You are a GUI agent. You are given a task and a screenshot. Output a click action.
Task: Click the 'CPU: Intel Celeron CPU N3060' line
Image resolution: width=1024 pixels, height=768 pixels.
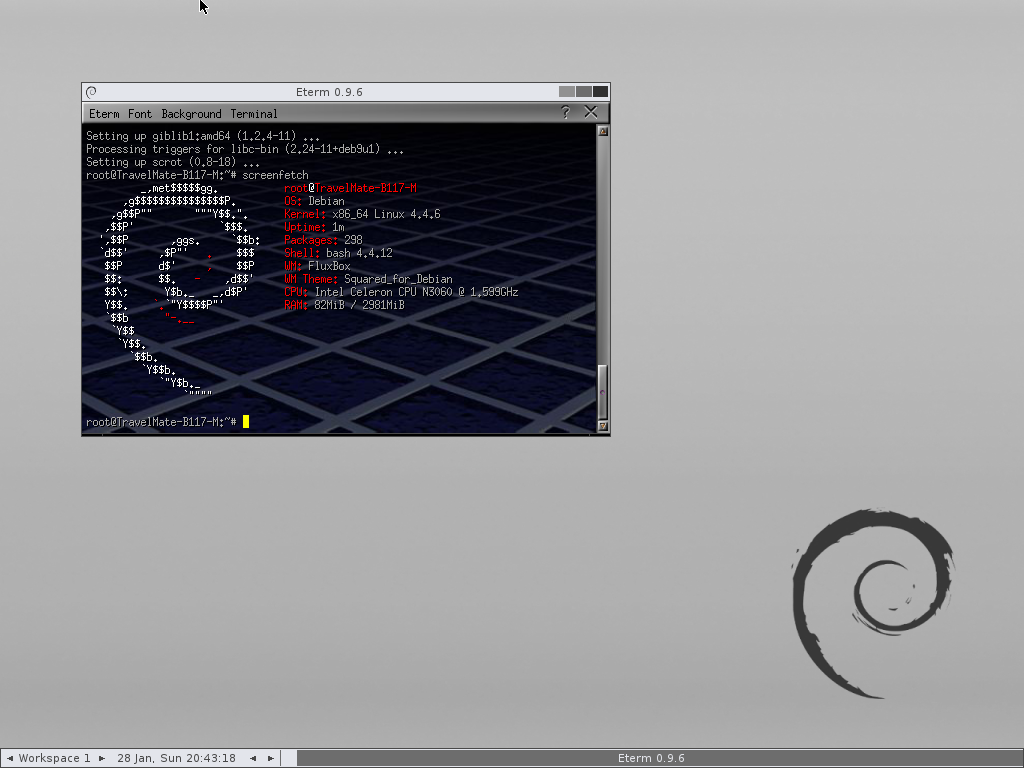click(401, 292)
